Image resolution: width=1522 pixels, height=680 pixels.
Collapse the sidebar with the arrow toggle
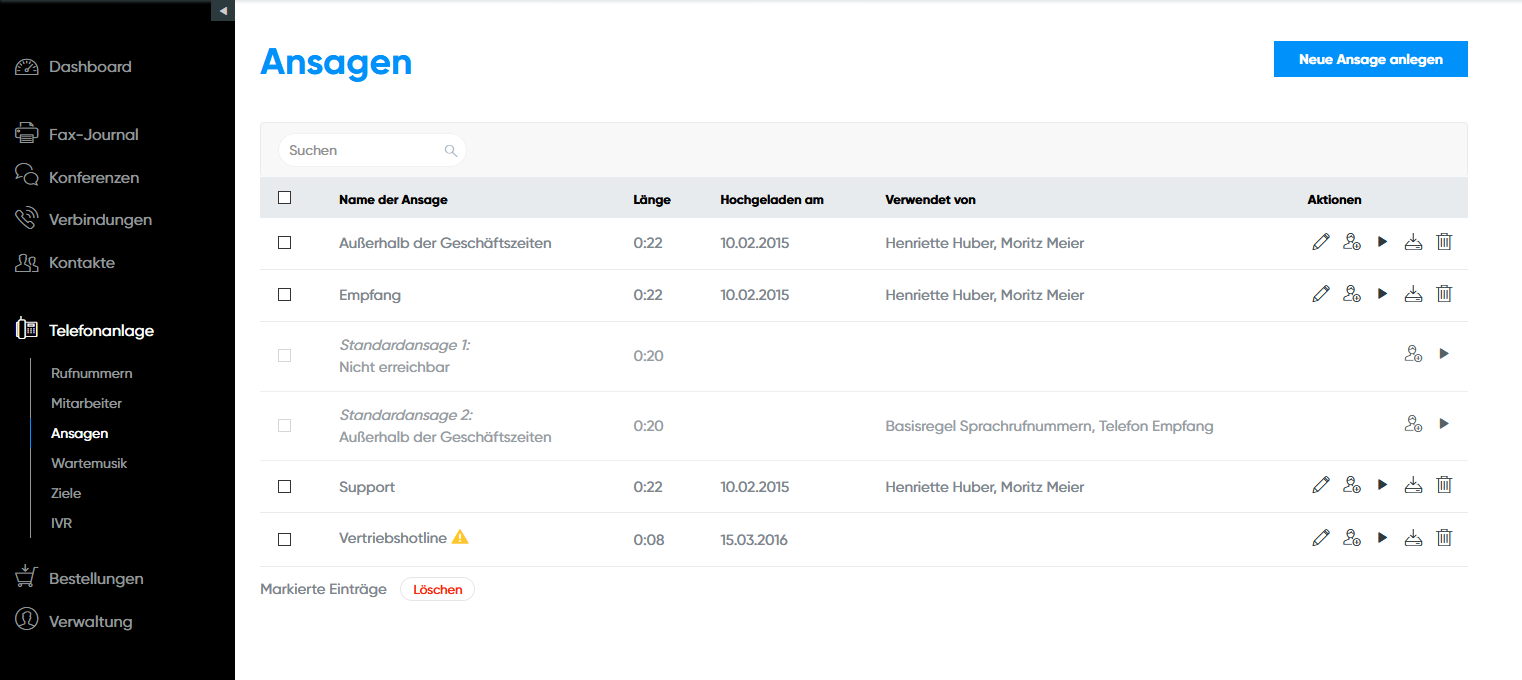223,10
